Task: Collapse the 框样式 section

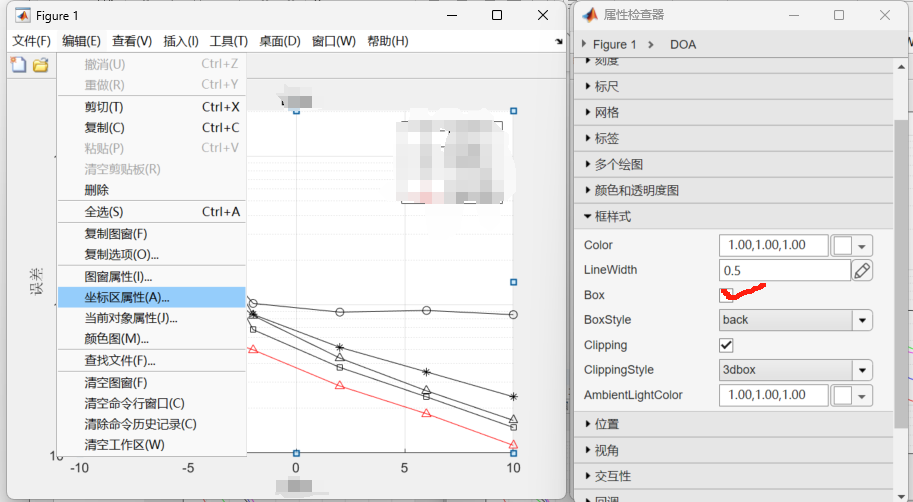Action: tap(733, 217)
